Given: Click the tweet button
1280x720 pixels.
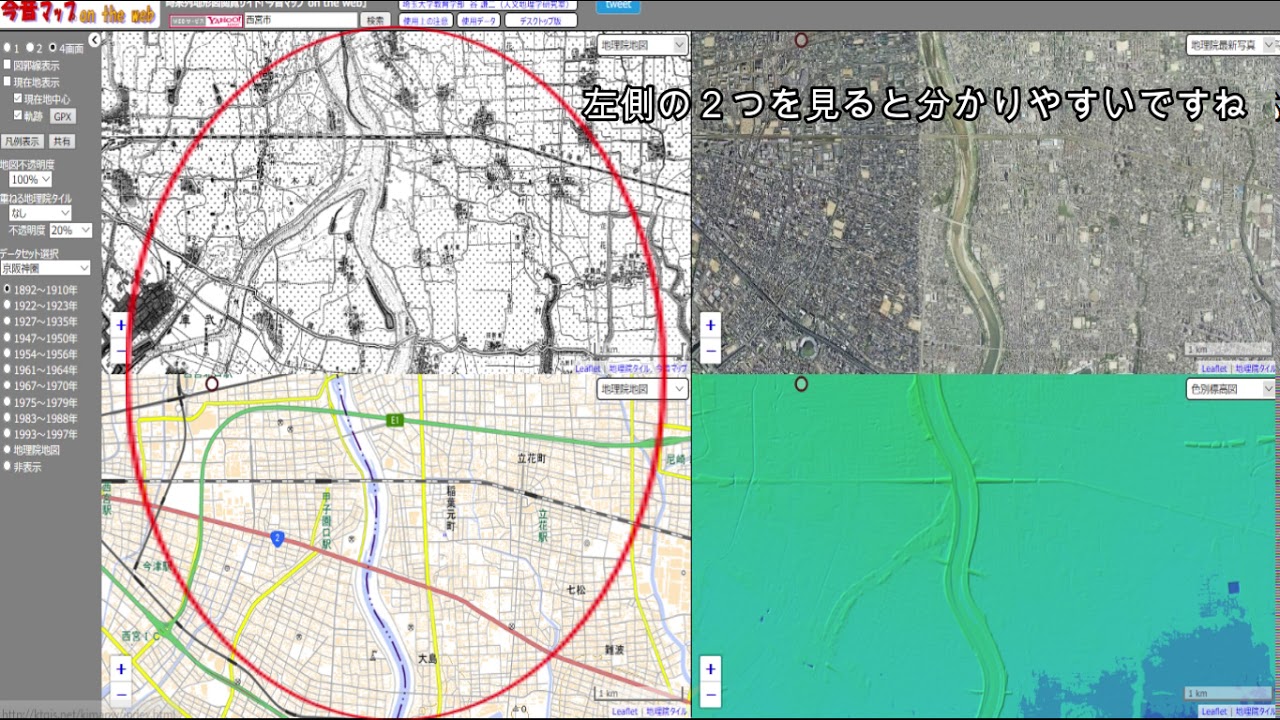Looking at the screenshot, I should (x=618, y=5).
